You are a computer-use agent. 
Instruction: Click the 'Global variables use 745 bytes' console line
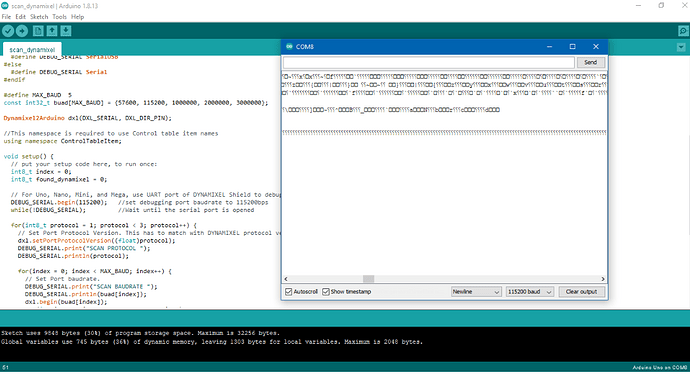point(212,342)
